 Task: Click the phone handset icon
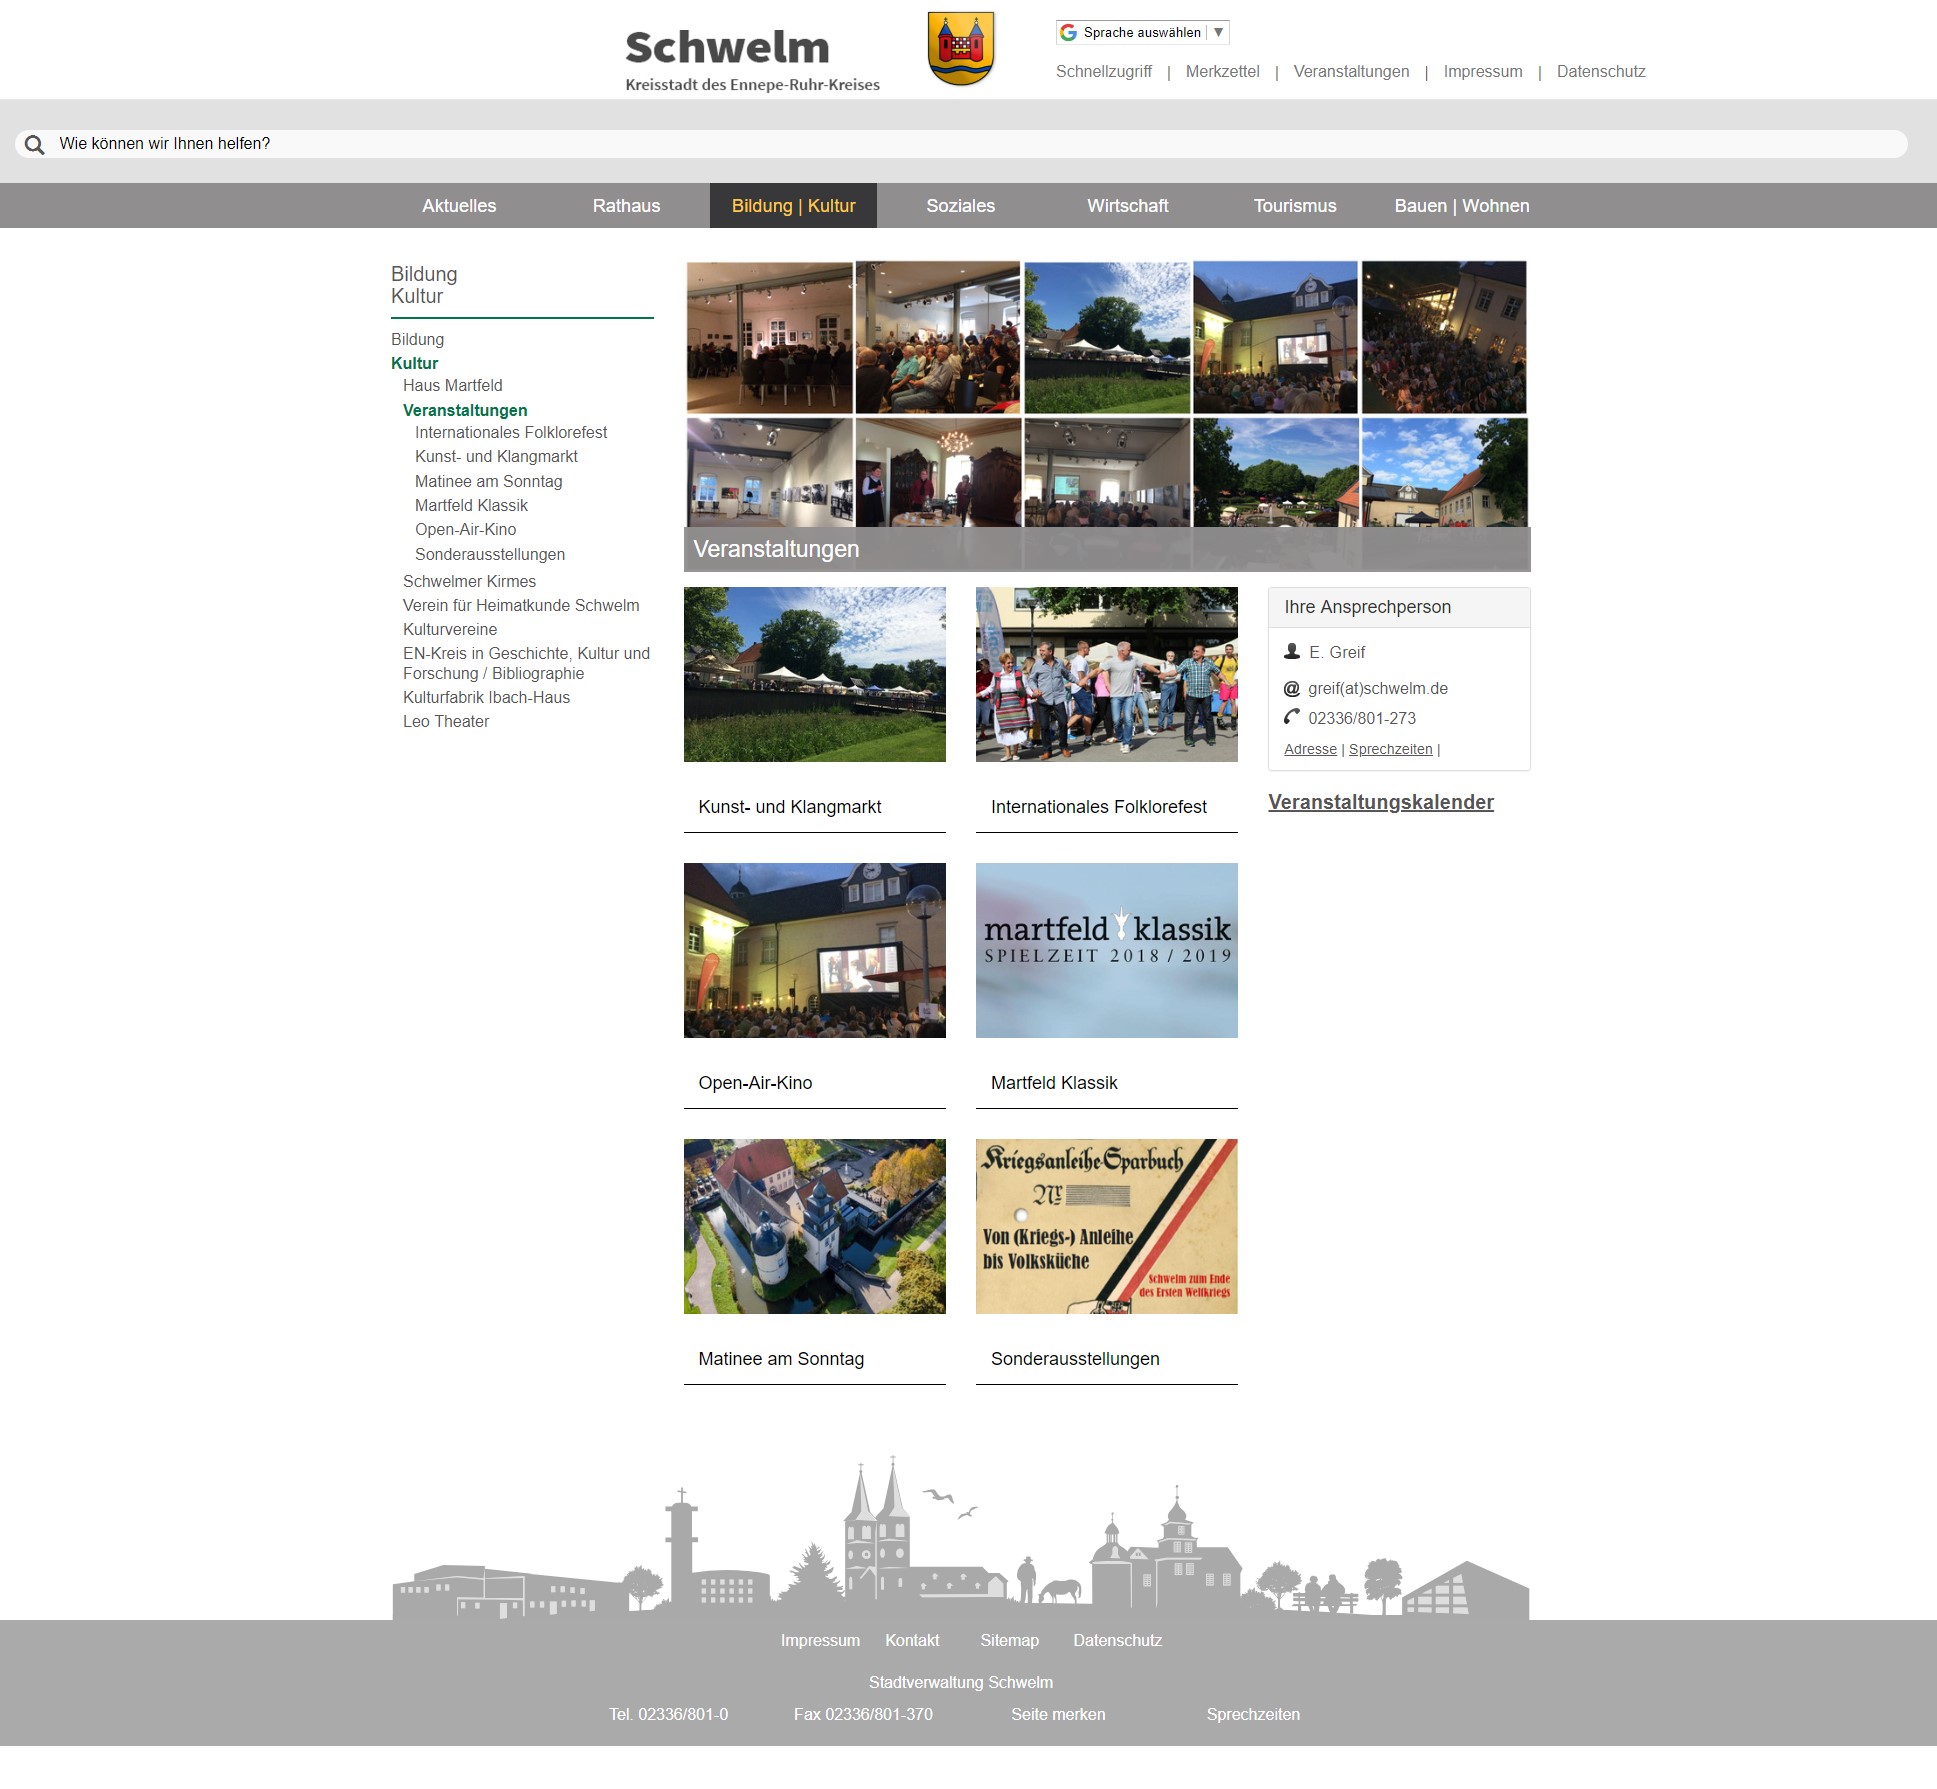(1292, 718)
